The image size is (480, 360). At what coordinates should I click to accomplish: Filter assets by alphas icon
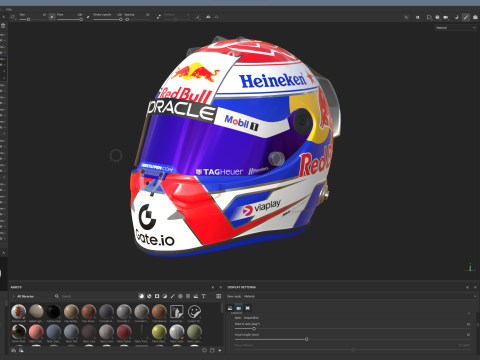click(x=180, y=296)
